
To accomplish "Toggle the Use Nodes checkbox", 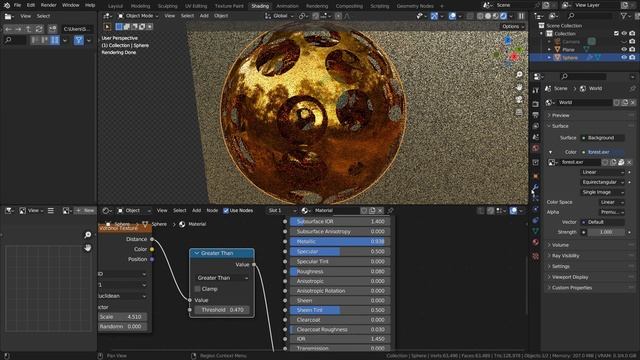I will [x=226, y=211].
